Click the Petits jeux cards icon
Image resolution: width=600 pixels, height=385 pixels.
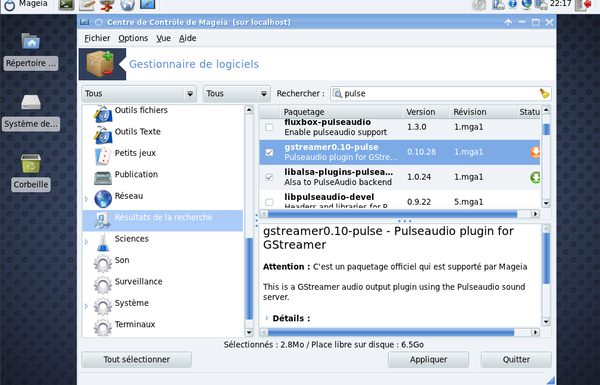coord(103,156)
